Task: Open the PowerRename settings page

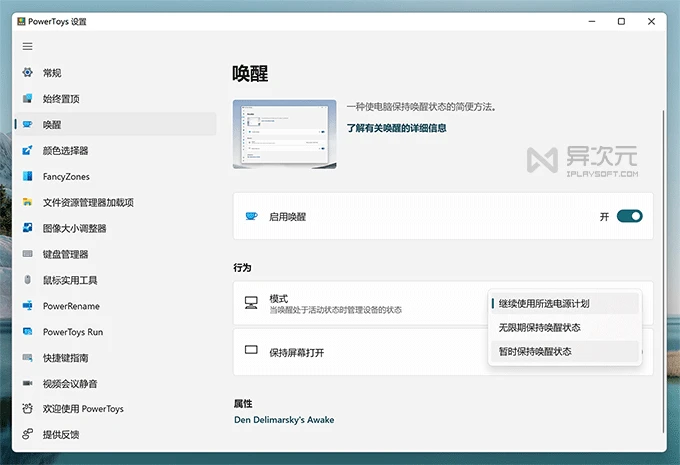Action: click(70, 306)
